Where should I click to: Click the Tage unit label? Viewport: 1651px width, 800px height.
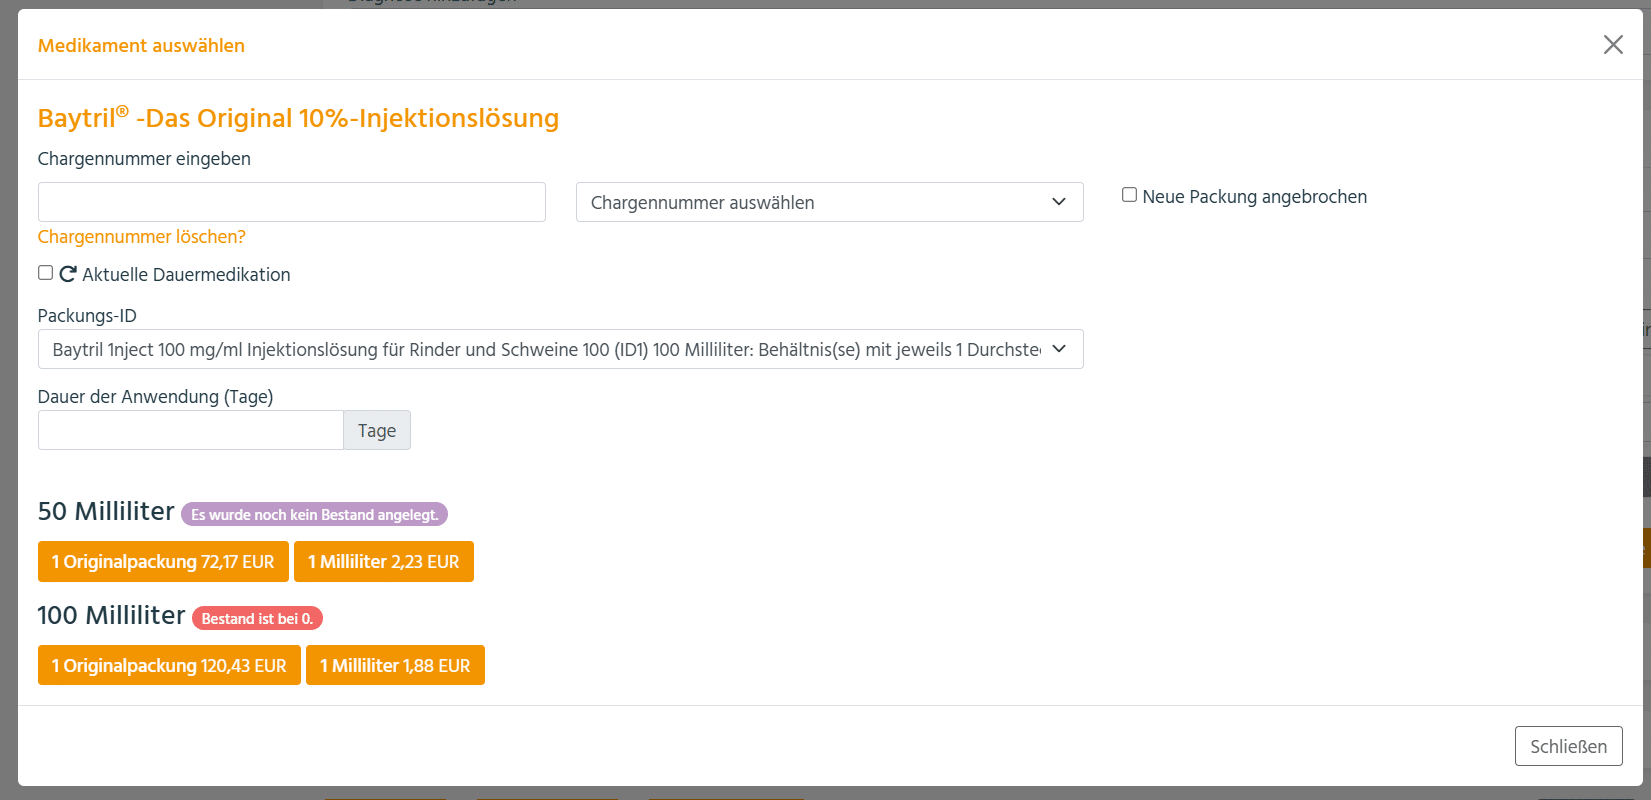point(377,430)
